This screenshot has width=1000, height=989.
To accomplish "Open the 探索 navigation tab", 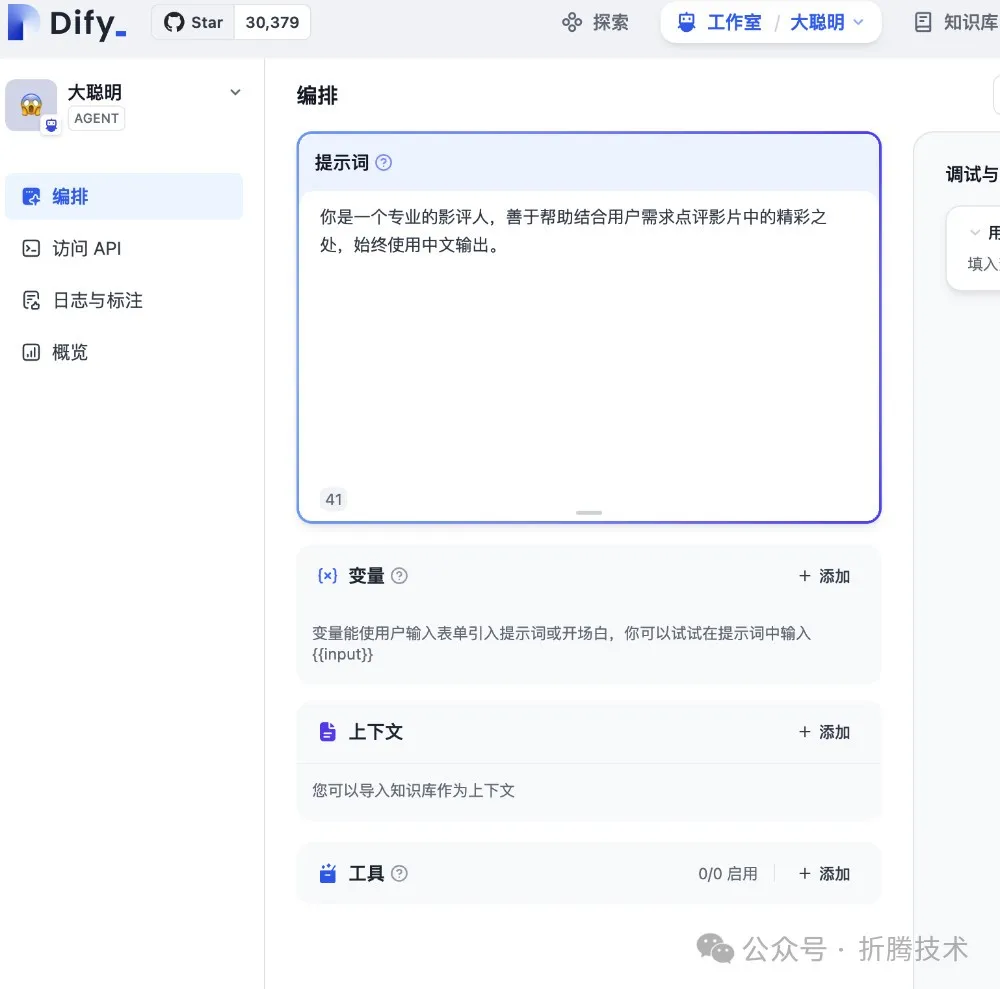I will click(x=595, y=22).
